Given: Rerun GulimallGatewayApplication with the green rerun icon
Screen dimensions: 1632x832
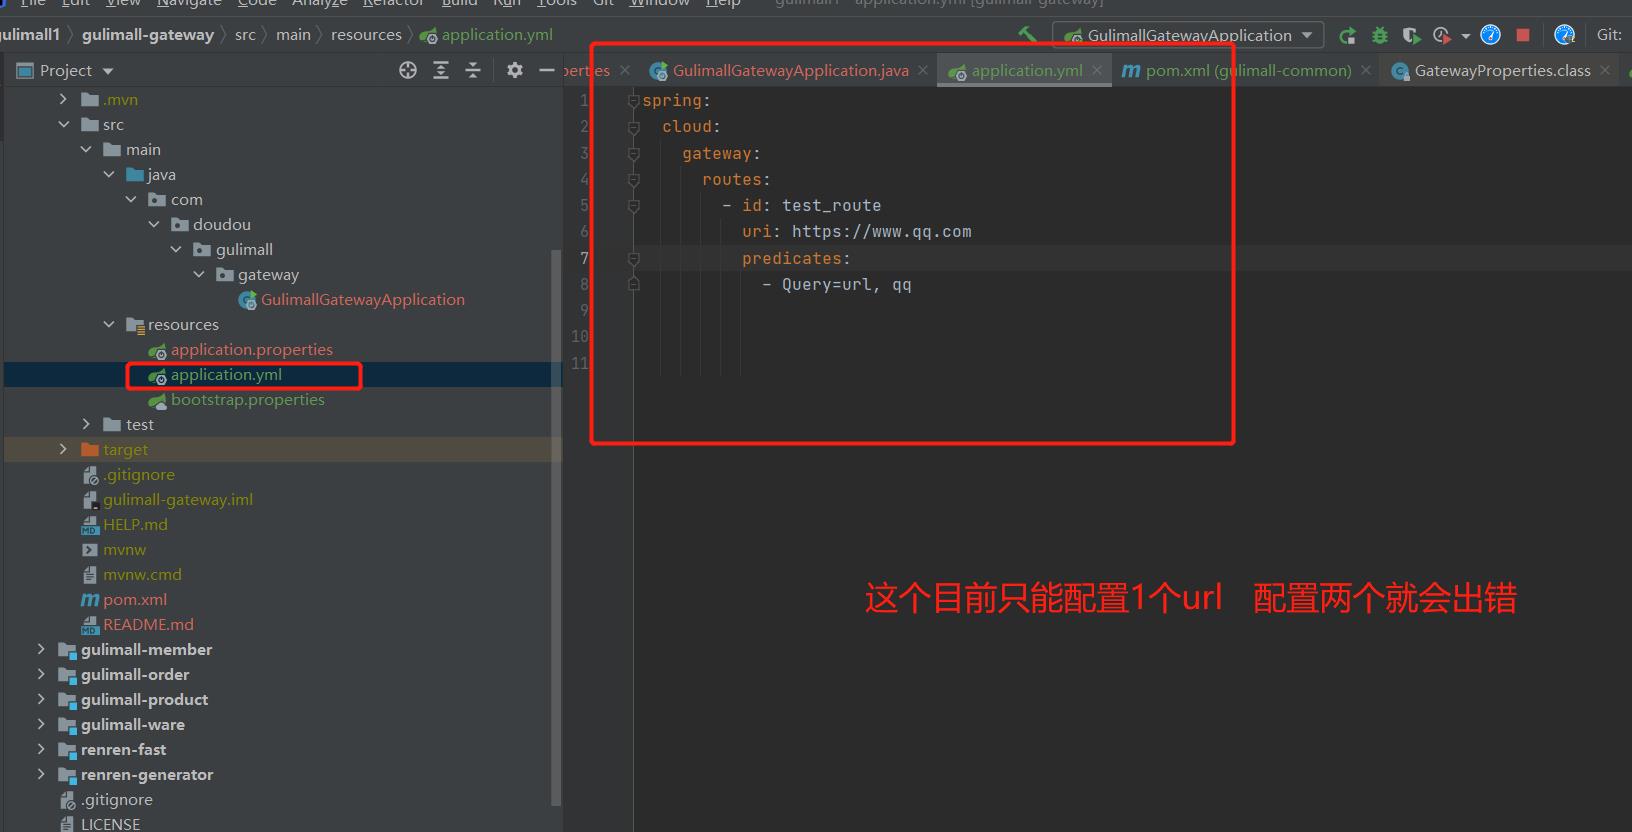Looking at the screenshot, I should (x=1348, y=35).
